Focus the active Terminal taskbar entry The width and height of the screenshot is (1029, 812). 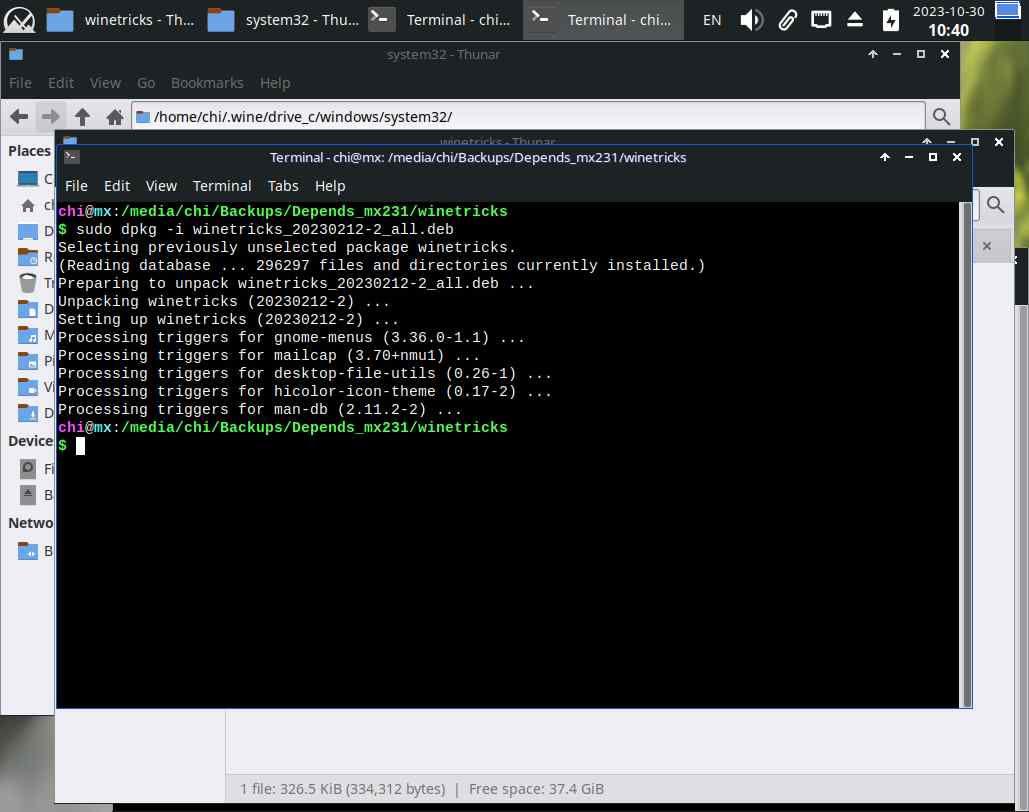tap(603, 20)
